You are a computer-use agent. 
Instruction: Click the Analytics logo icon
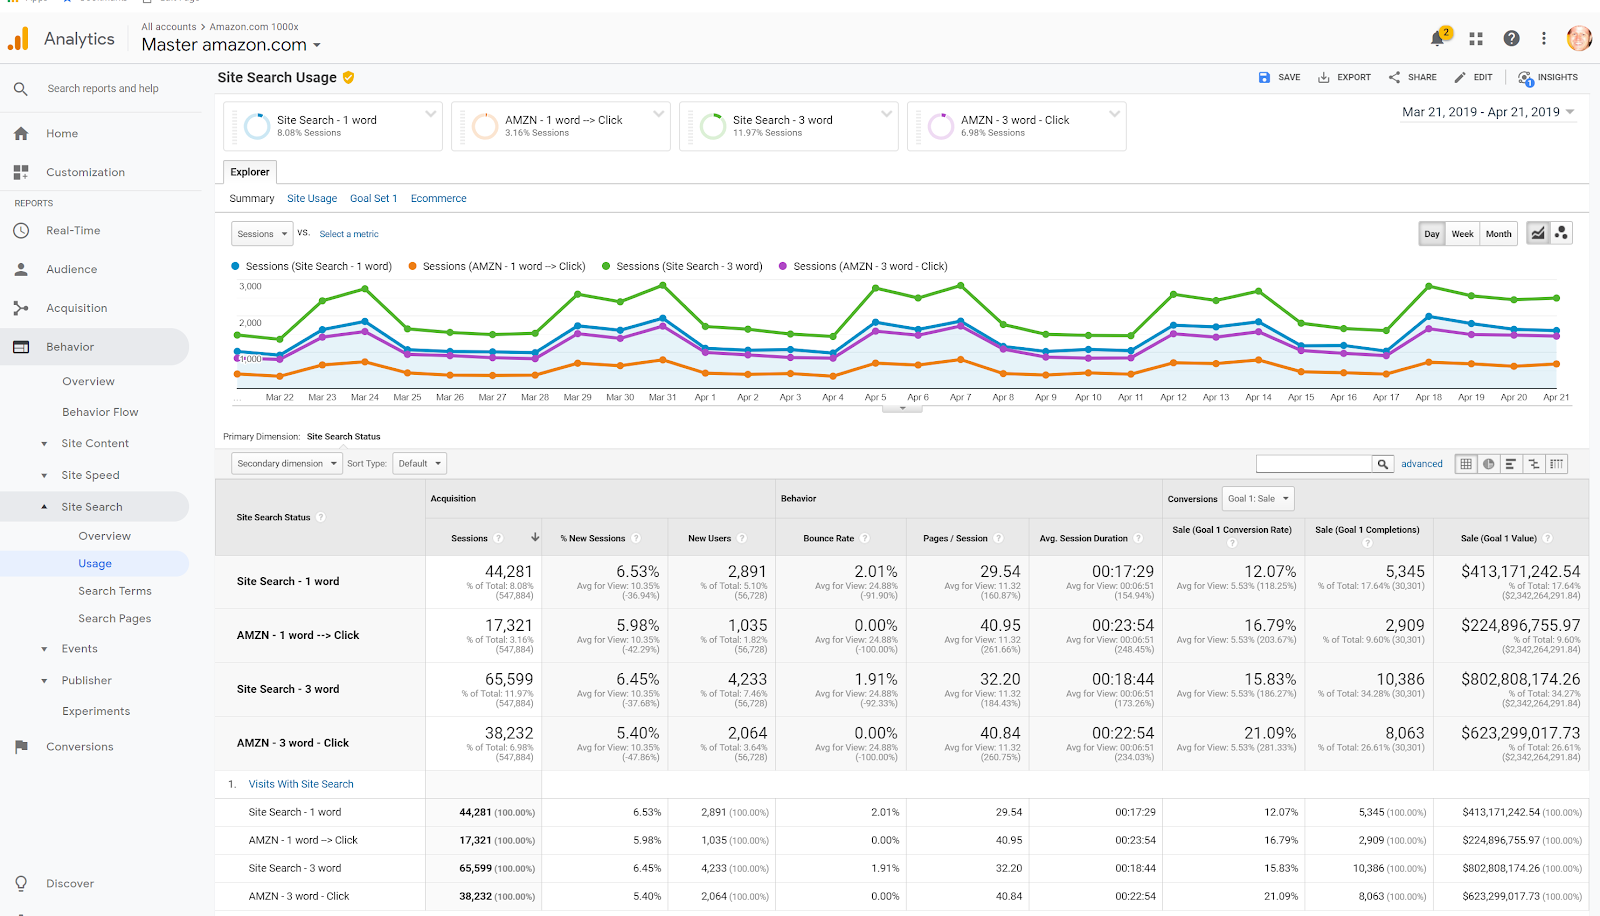(x=18, y=39)
